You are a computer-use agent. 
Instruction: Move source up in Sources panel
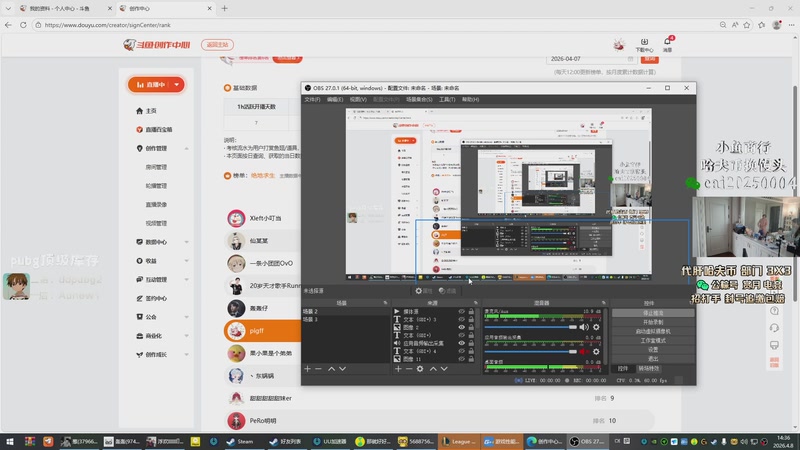coord(433,368)
